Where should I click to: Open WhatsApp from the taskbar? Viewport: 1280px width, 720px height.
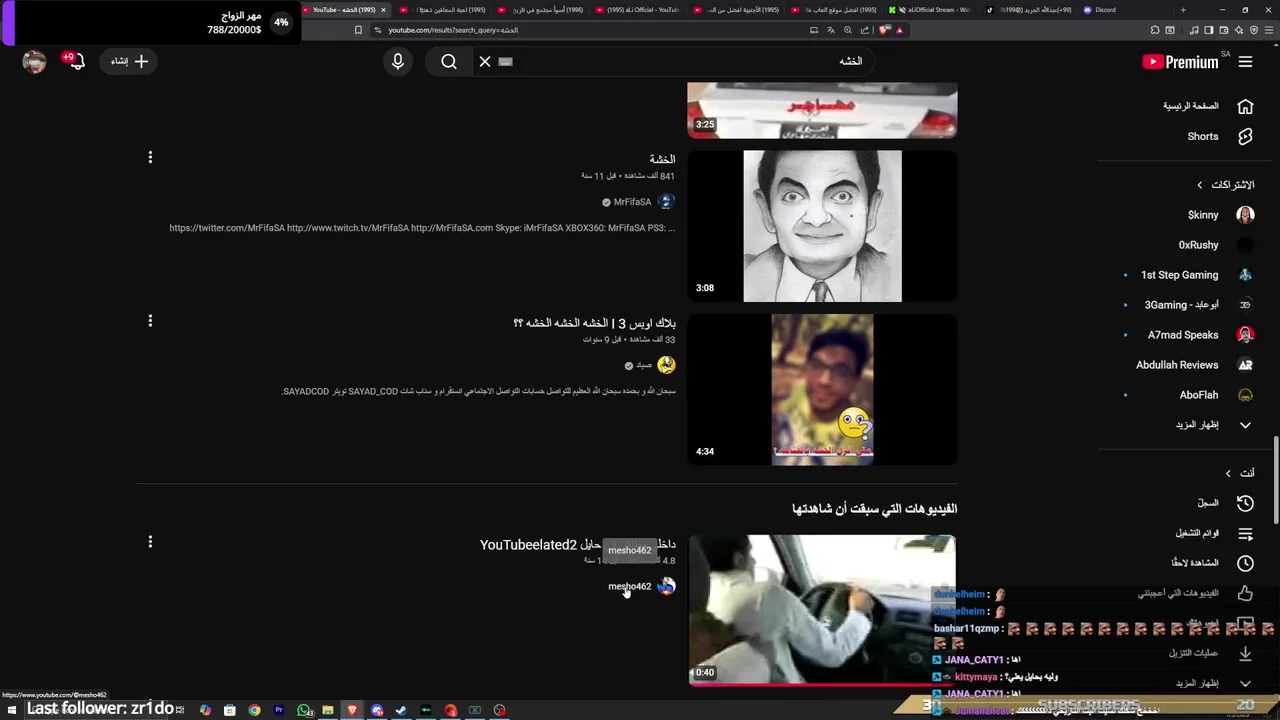click(304, 710)
